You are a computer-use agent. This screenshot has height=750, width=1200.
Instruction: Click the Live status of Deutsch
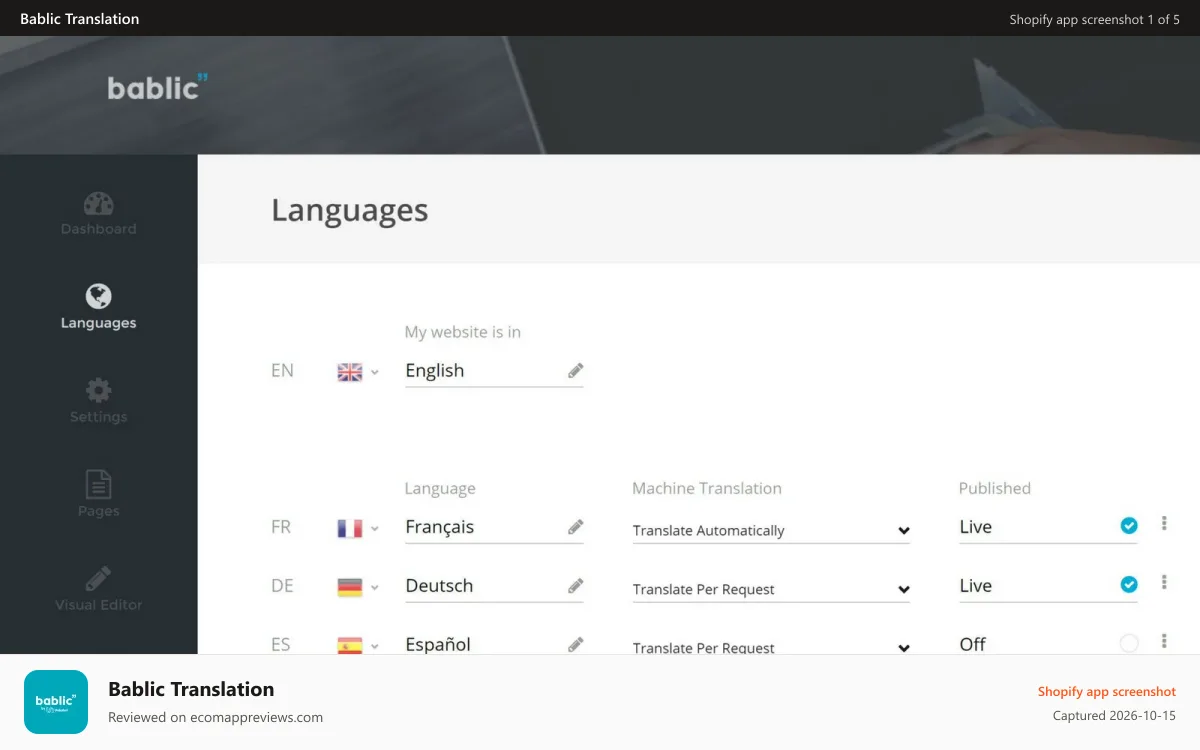click(976, 586)
